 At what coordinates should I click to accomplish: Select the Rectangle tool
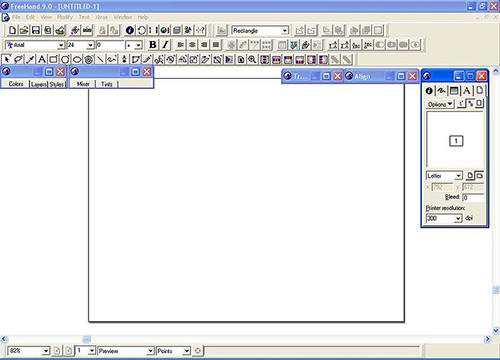[x=53, y=59]
